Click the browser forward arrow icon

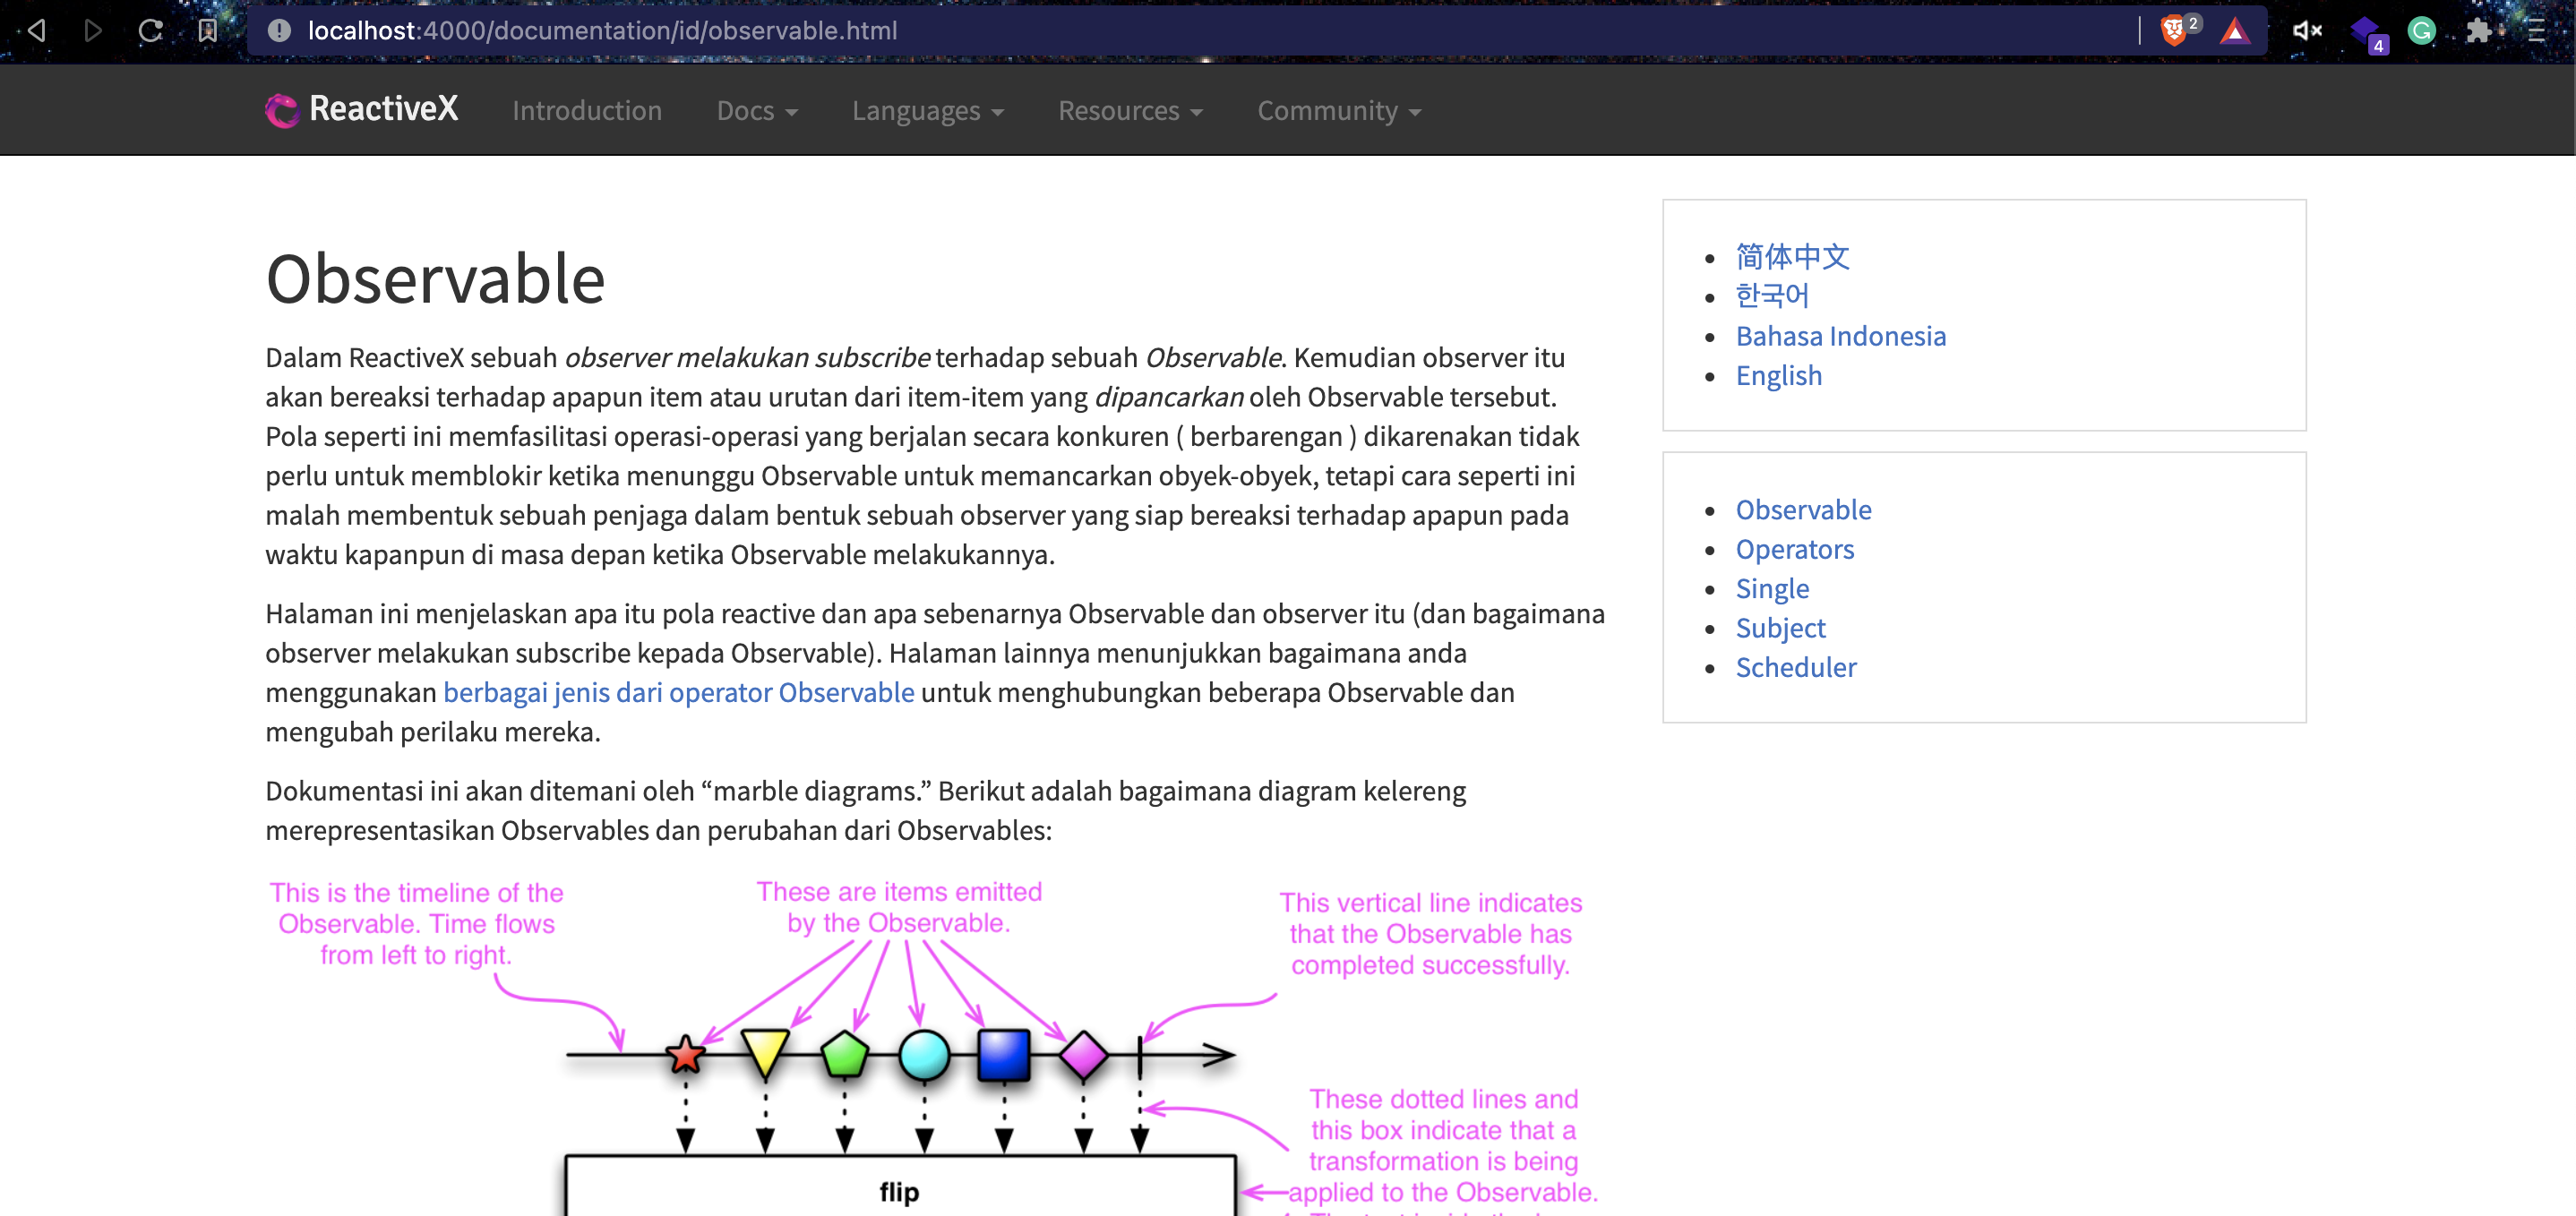tap(93, 30)
